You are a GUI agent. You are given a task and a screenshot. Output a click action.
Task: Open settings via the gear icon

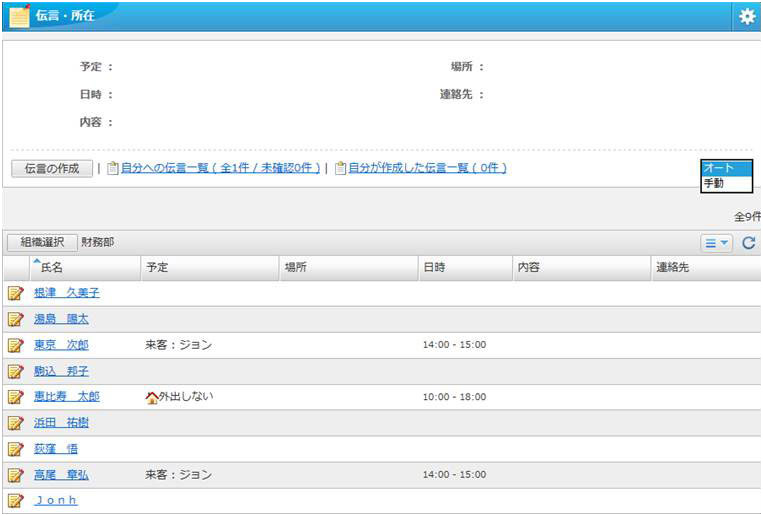(746, 17)
